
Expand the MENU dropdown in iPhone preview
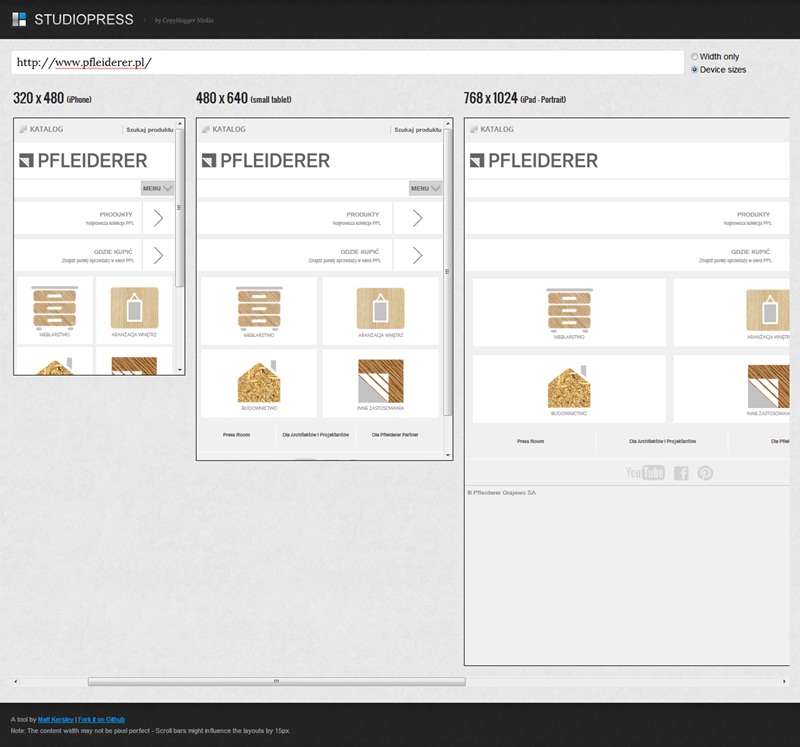[x=157, y=188]
